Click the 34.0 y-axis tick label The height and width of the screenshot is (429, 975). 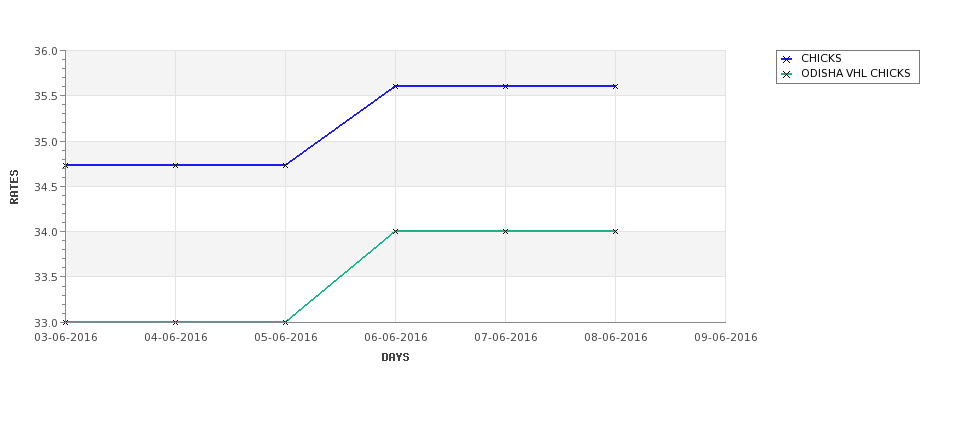click(x=46, y=232)
